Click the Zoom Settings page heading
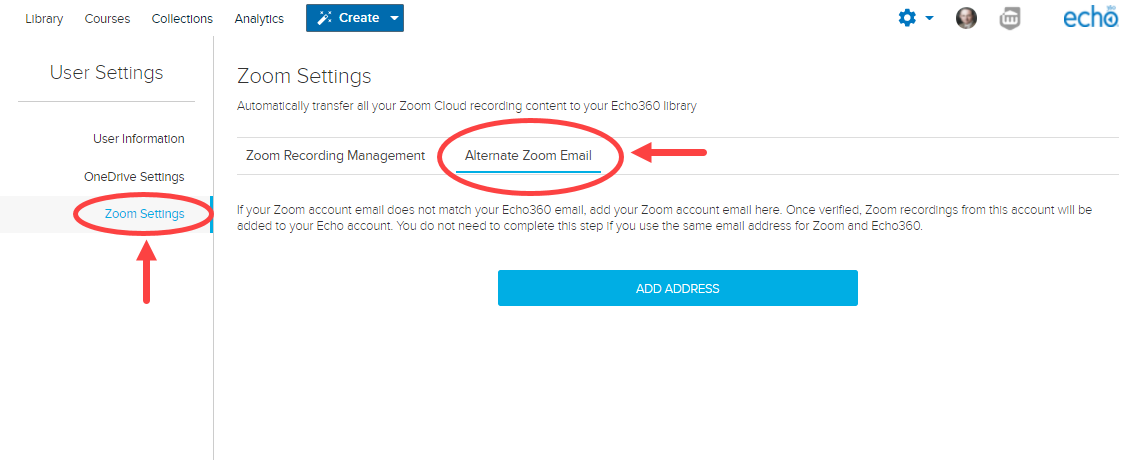The height and width of the screenshot is (460, 1141). [304, 76]
